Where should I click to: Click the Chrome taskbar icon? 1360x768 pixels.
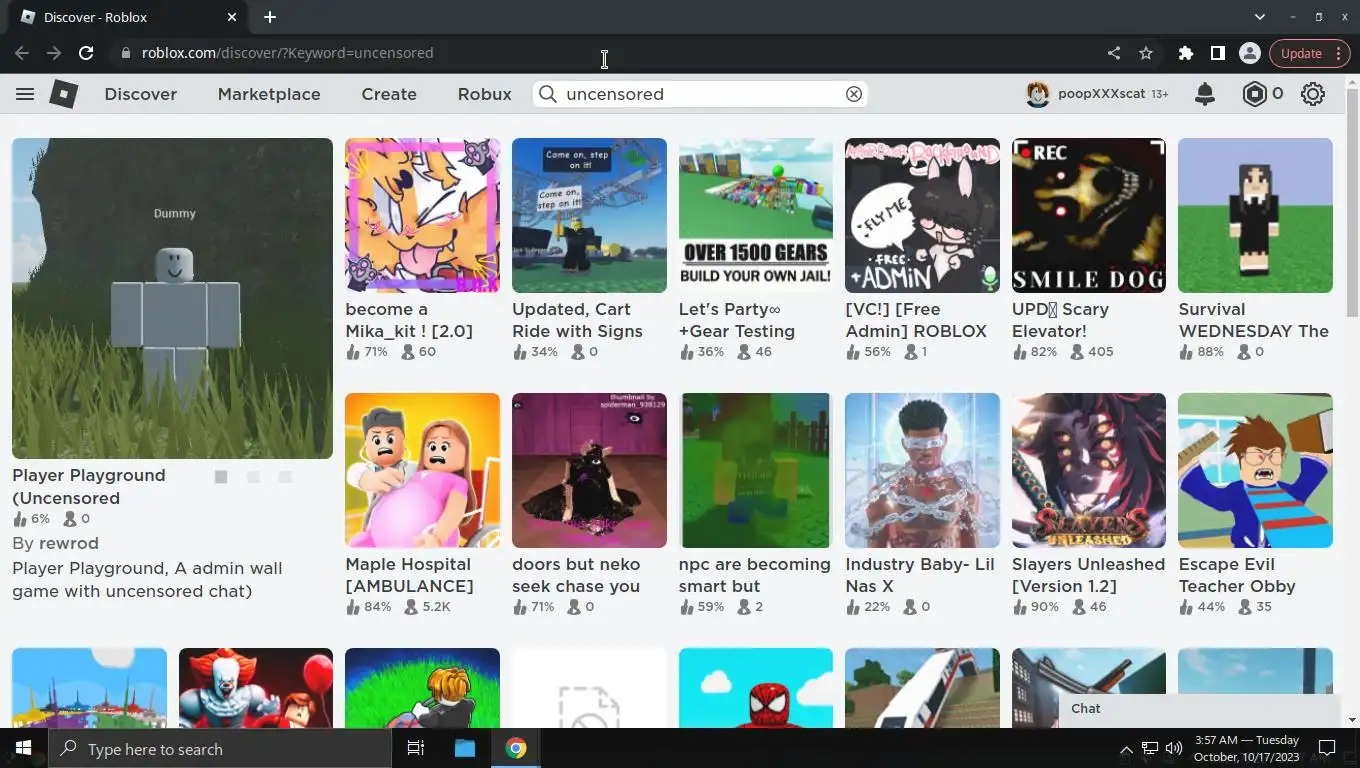point(516,748)
